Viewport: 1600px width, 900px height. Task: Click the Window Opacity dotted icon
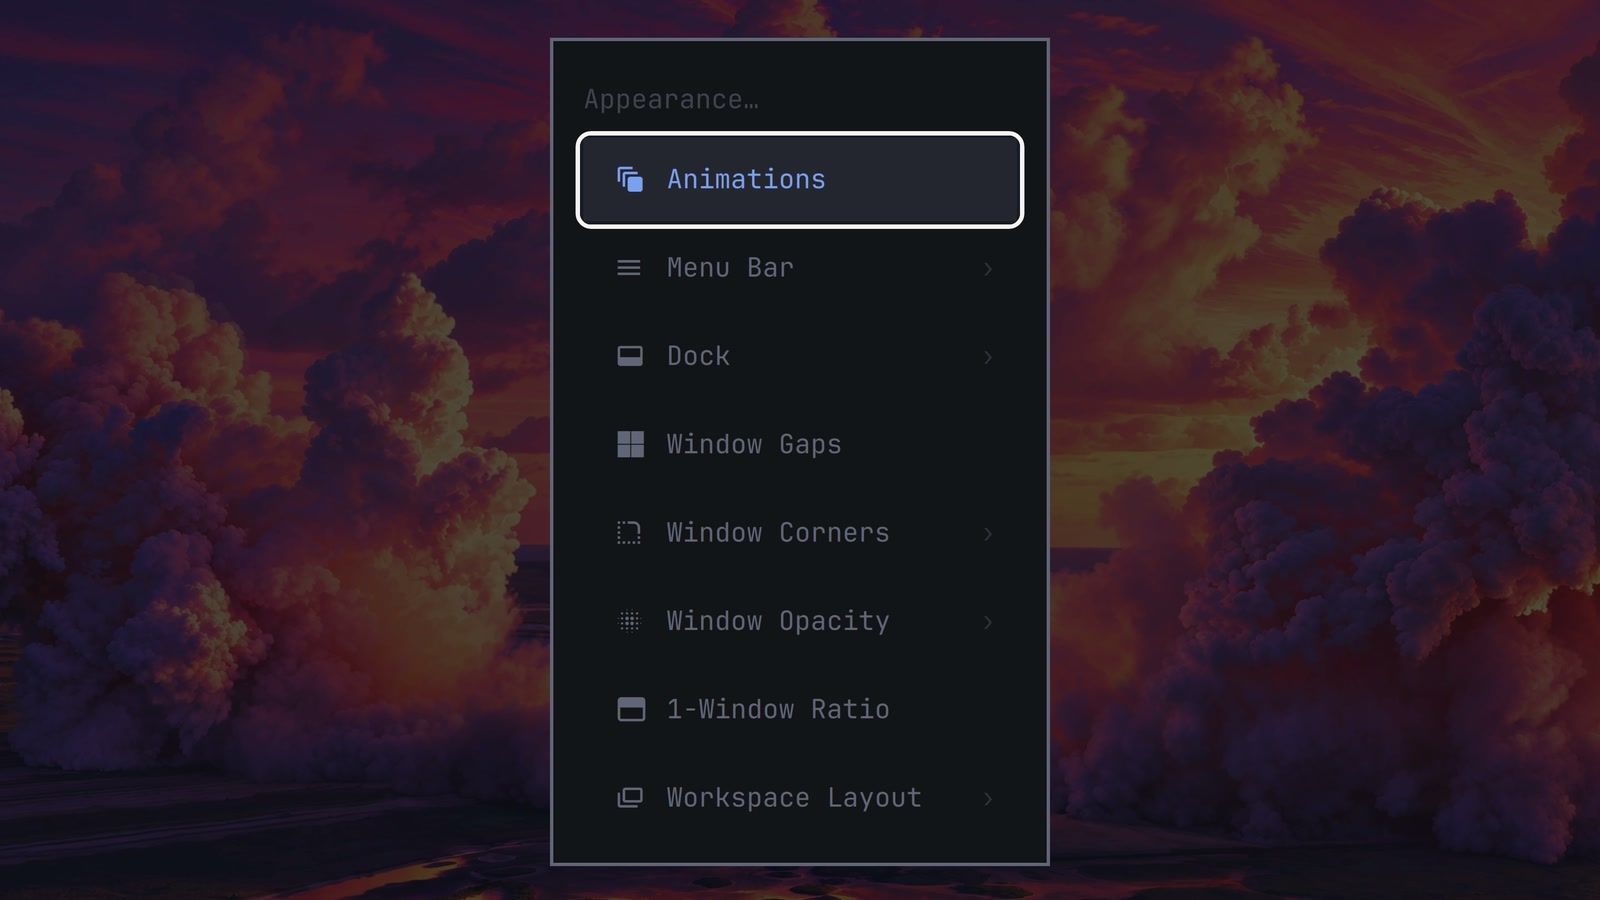(x=629, y=621)
